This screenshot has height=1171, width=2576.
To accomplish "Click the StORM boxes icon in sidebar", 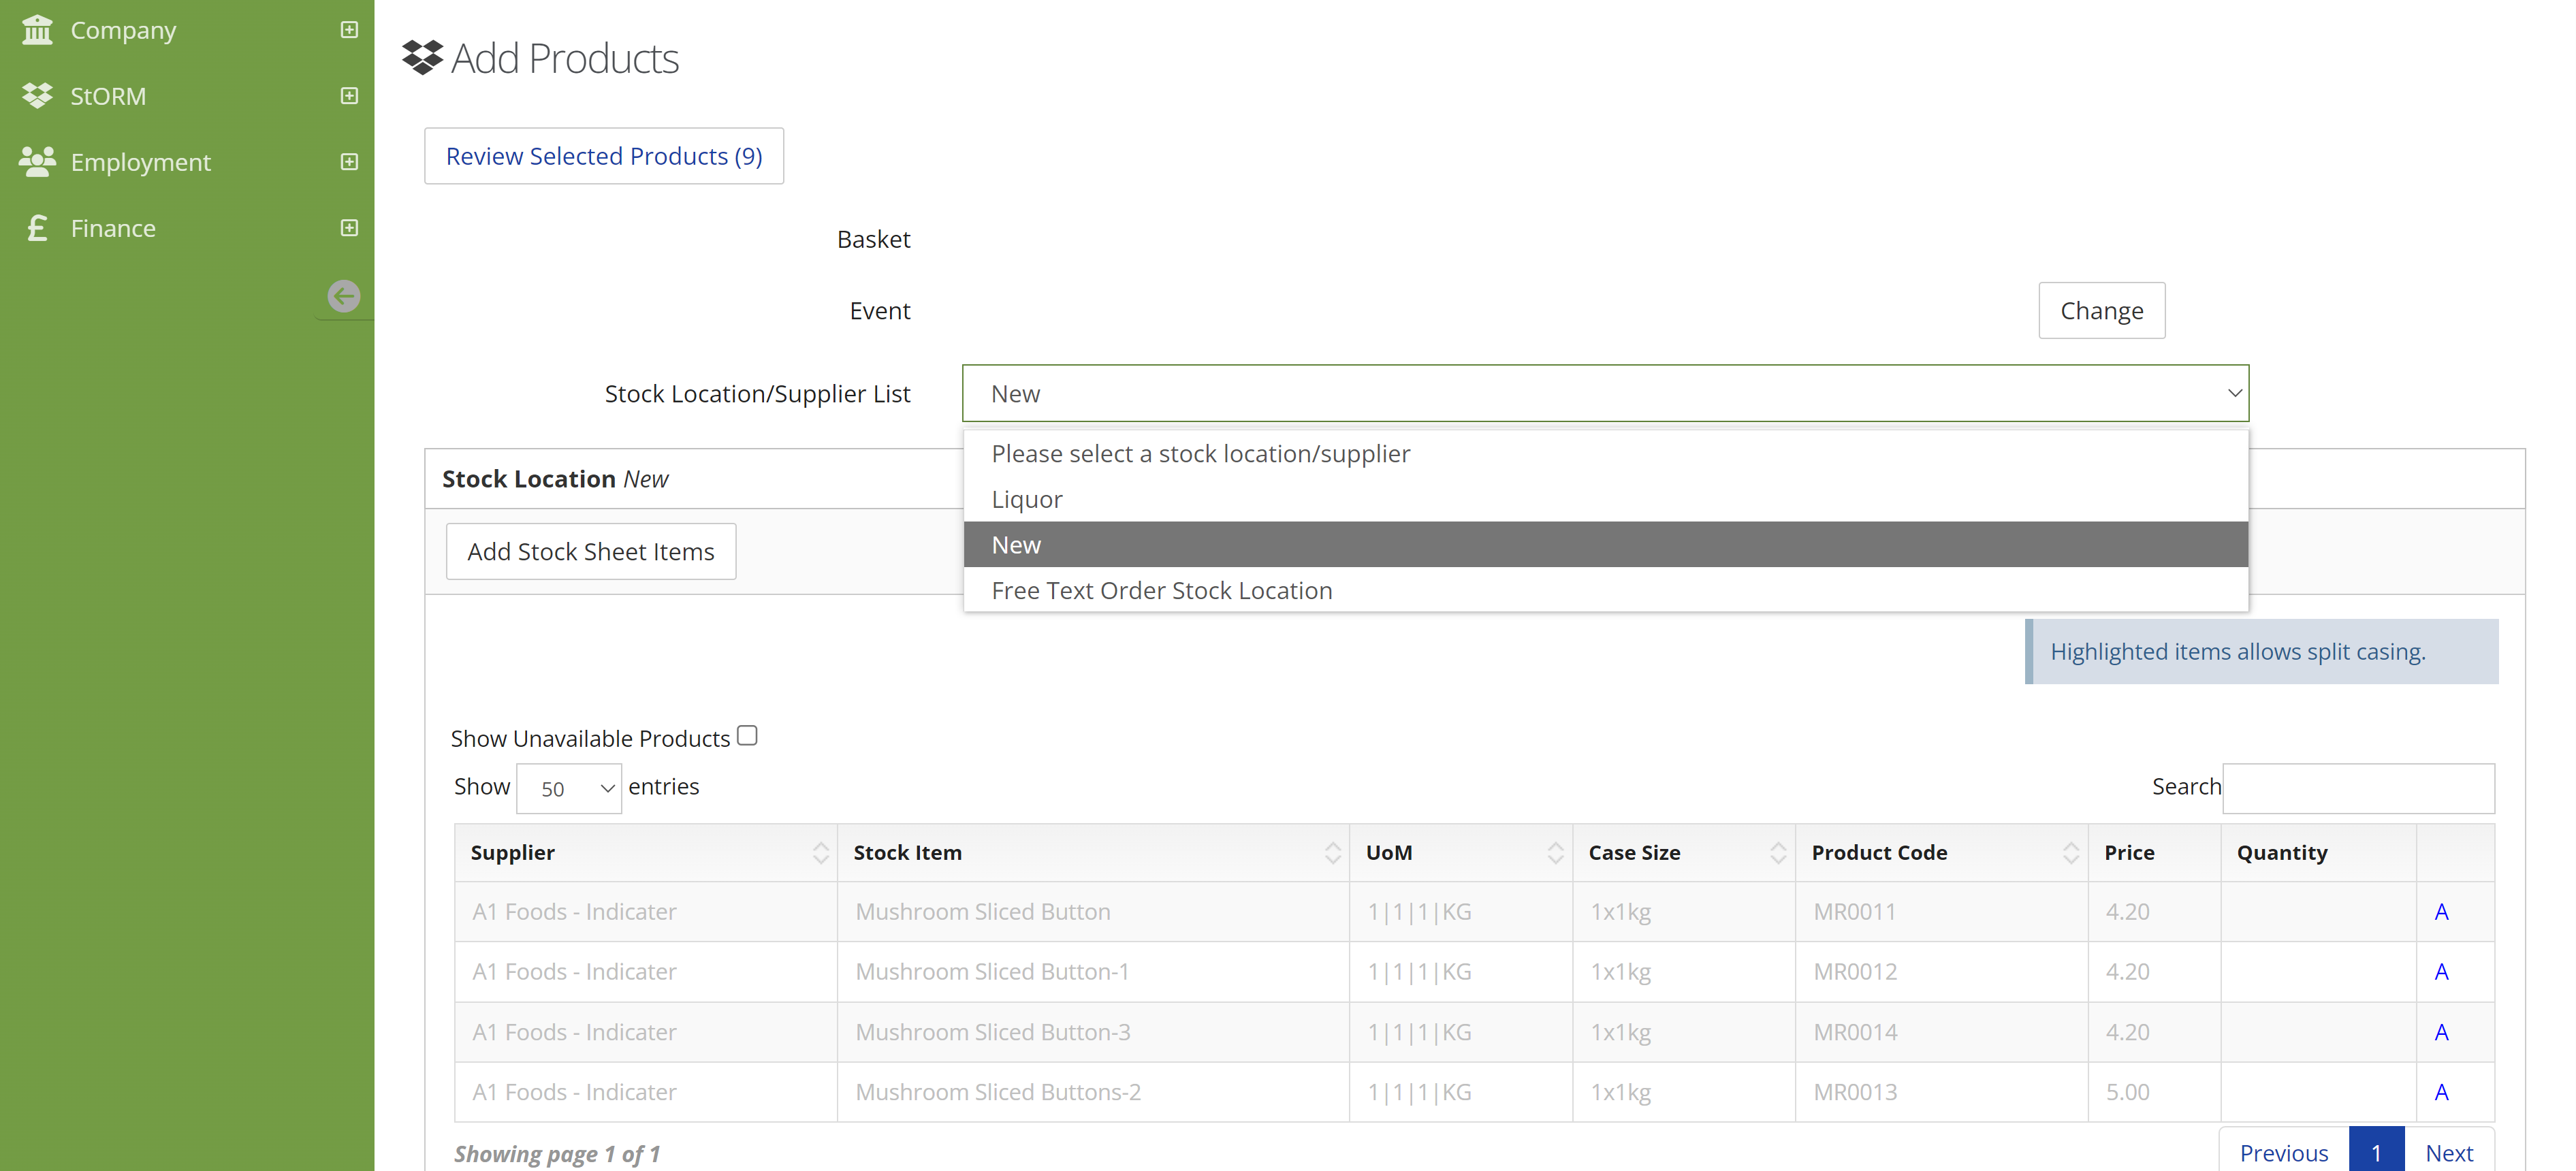I will click(x=37, y=96).
